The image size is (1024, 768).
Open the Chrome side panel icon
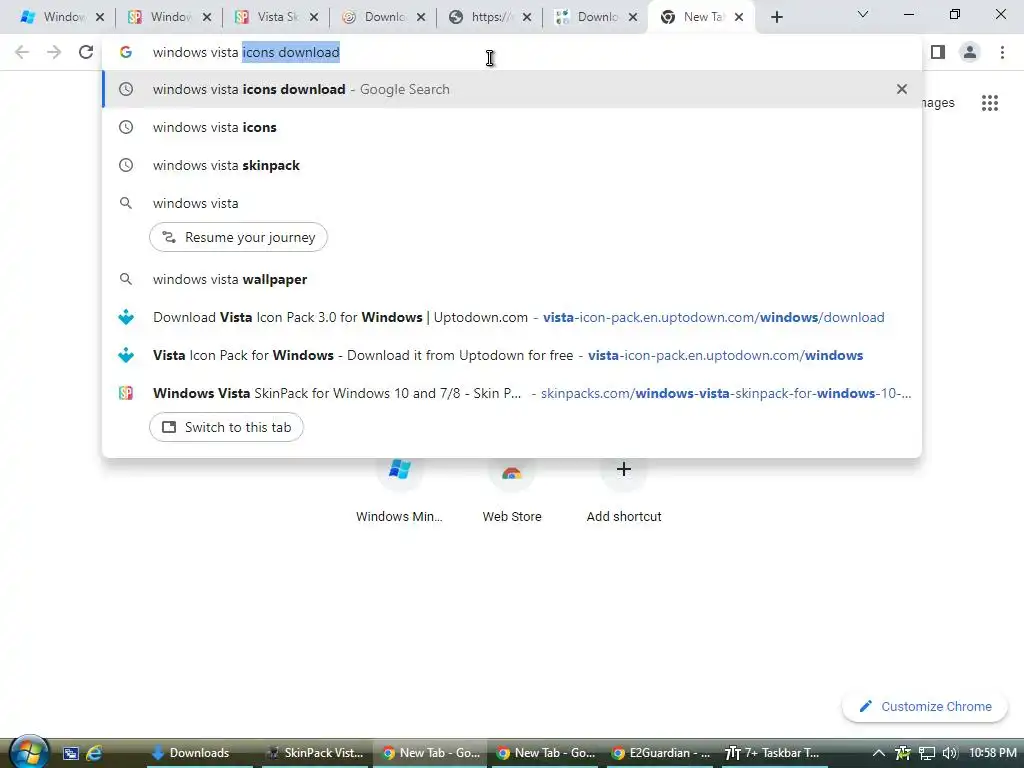pos(938,52)
